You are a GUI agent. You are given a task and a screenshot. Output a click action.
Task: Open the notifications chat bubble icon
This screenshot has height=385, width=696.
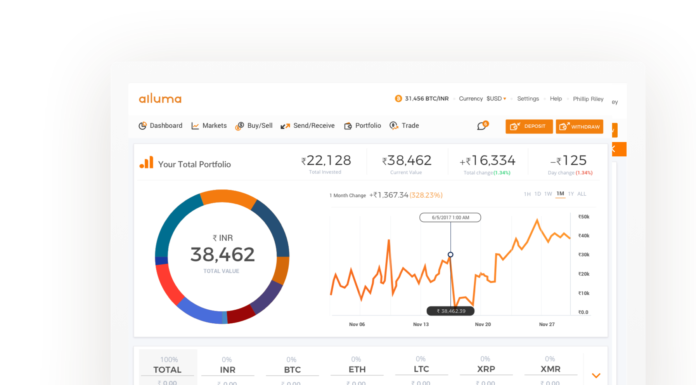(482, 126)
